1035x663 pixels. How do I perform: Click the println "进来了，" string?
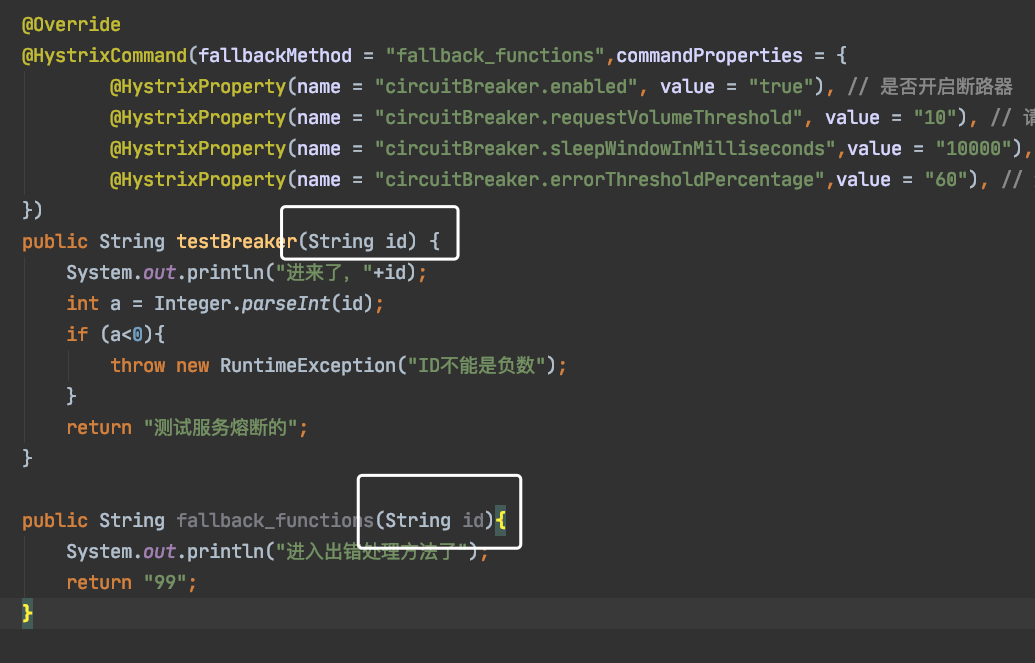coord(324,273)
